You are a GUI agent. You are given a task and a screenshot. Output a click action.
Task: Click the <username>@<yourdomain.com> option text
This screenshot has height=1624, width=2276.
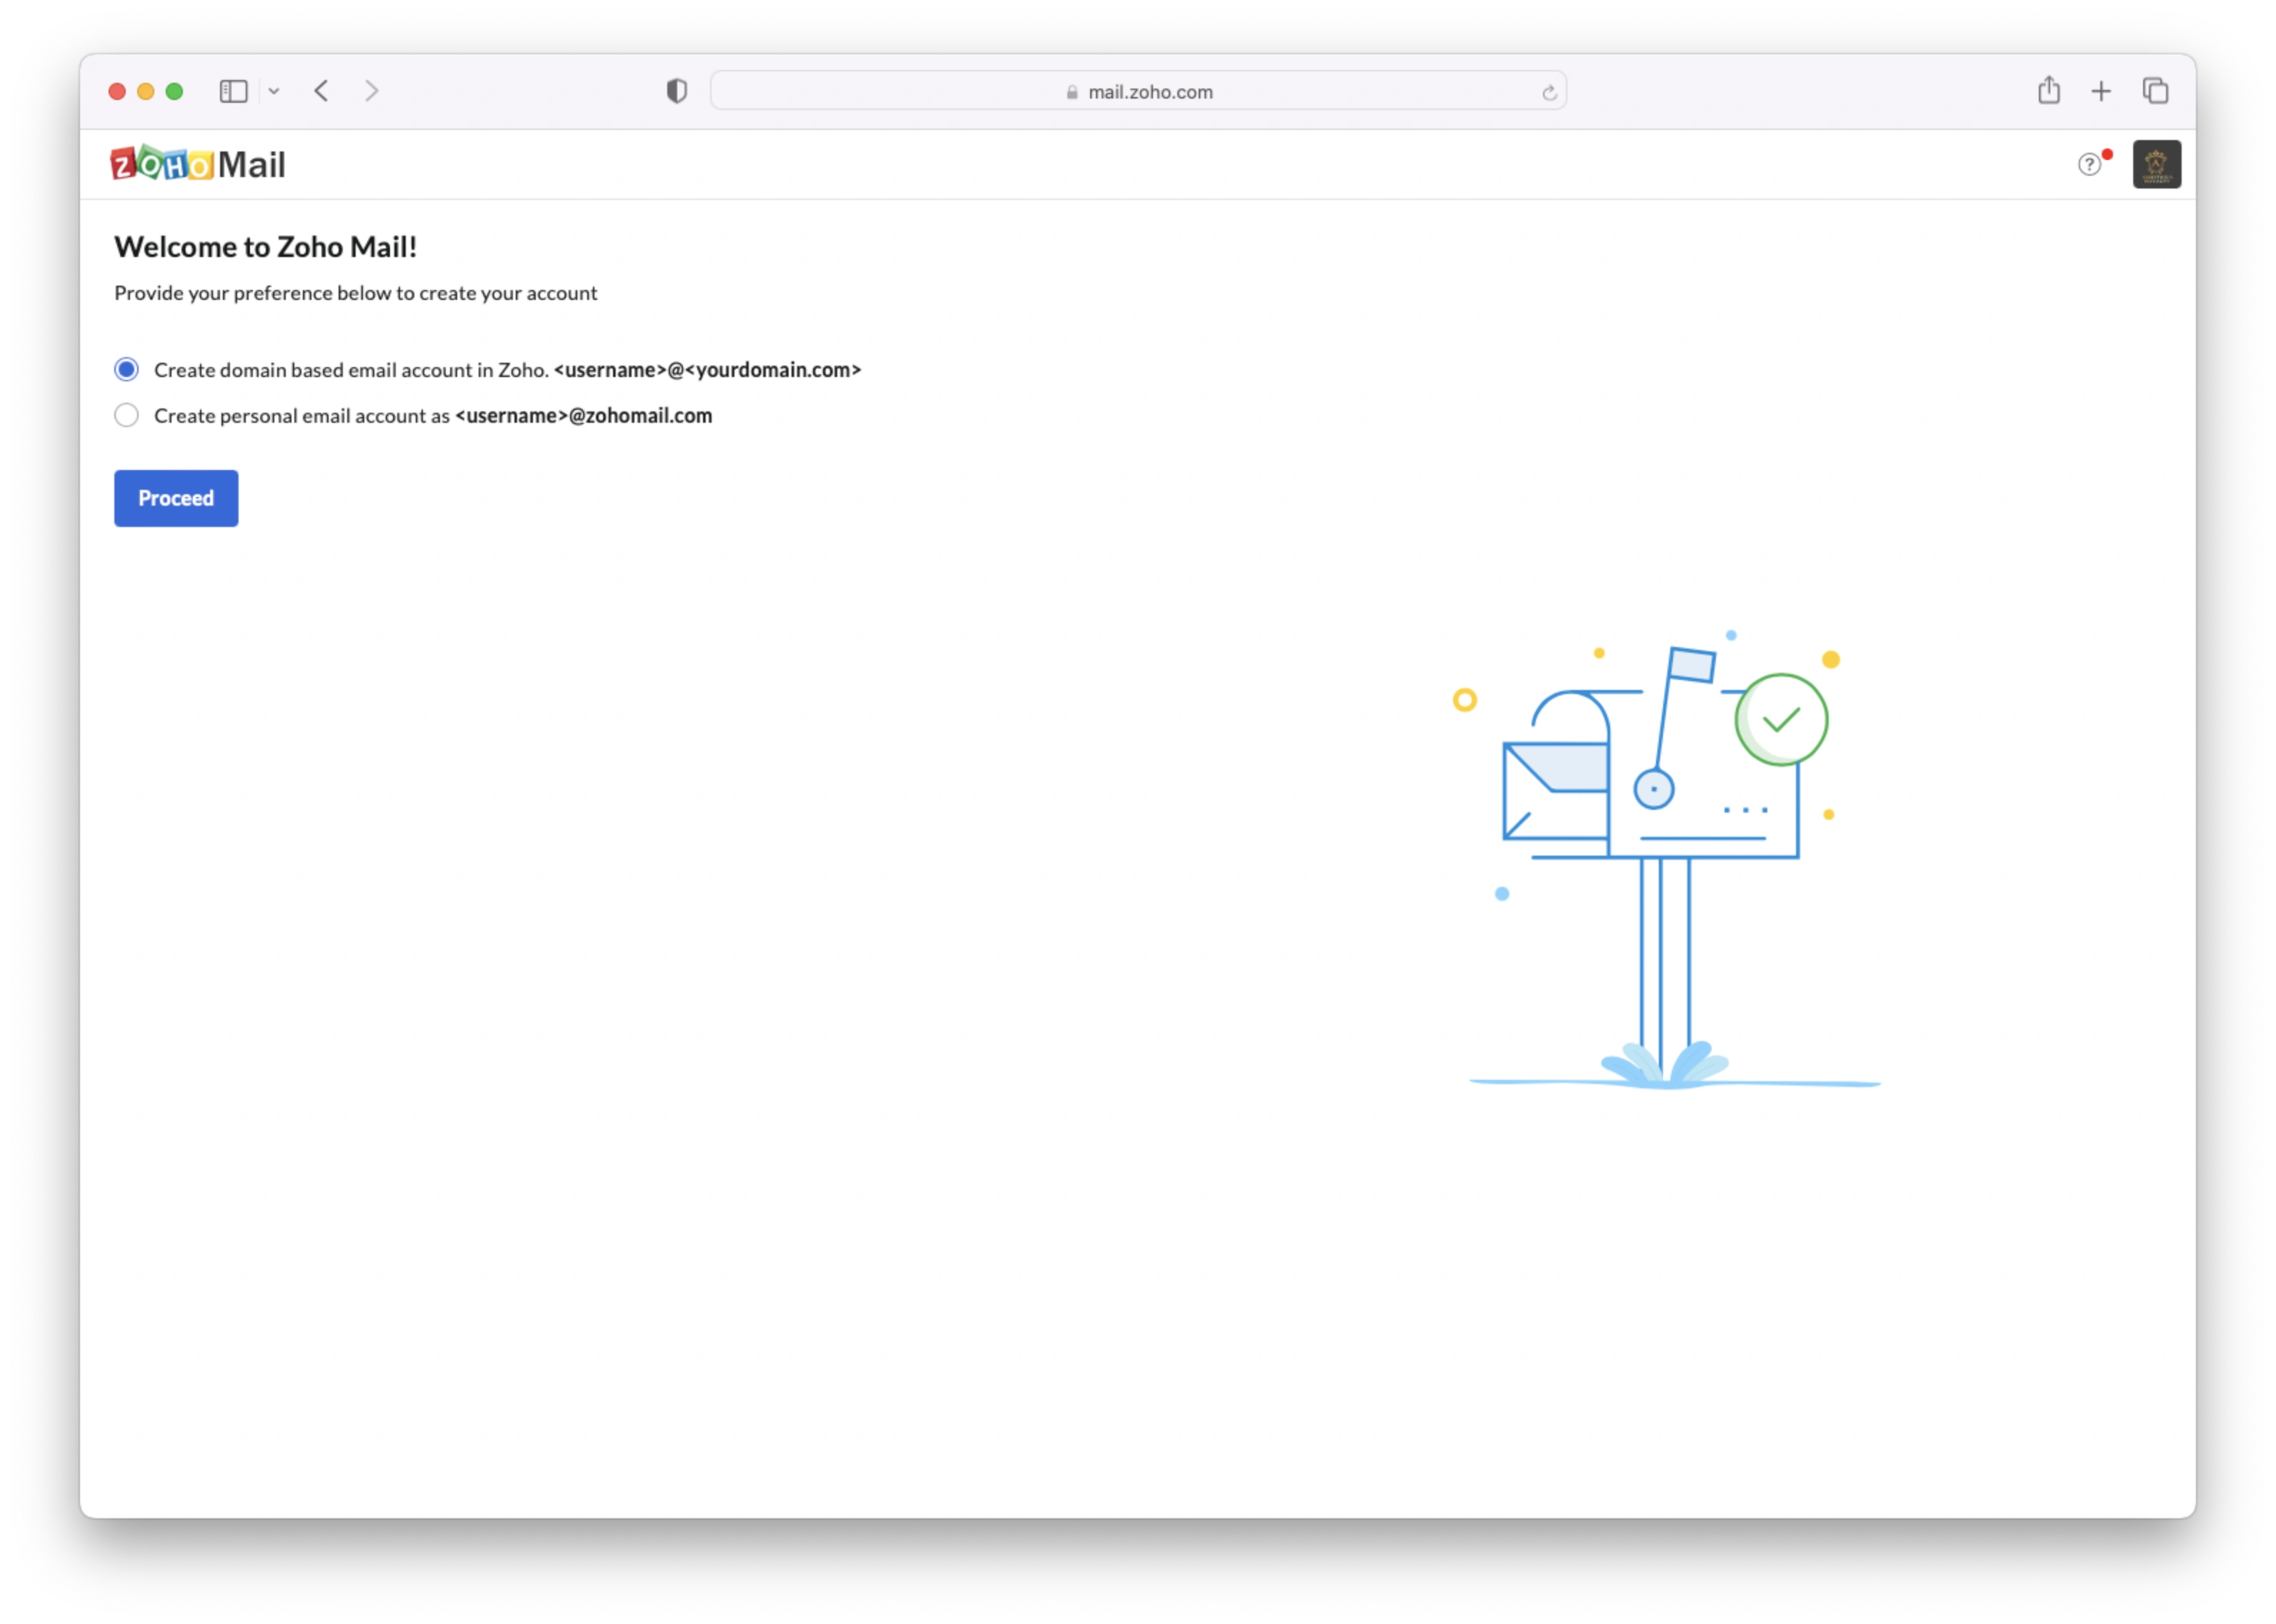click(x=707, y=370)
